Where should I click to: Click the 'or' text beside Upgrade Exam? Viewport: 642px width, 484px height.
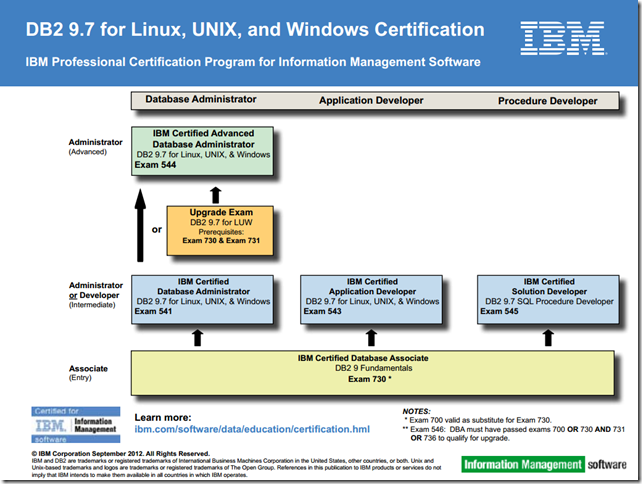click(x=157, y=230)
